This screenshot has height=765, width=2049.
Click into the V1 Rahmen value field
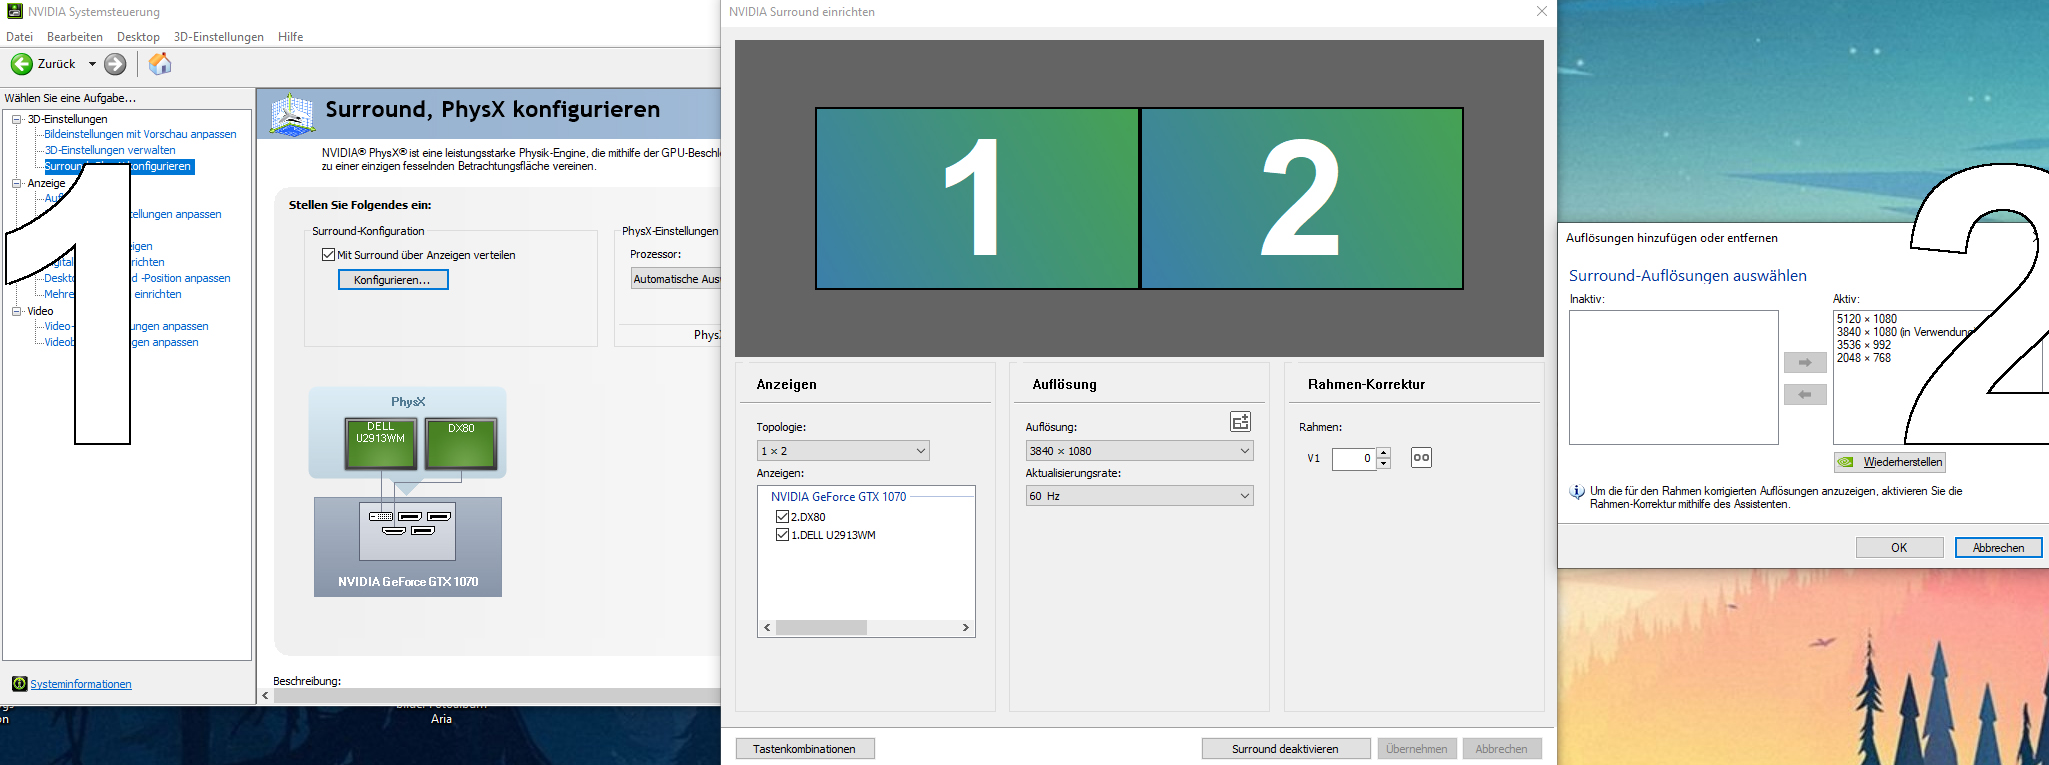[x=1355, y=459]
